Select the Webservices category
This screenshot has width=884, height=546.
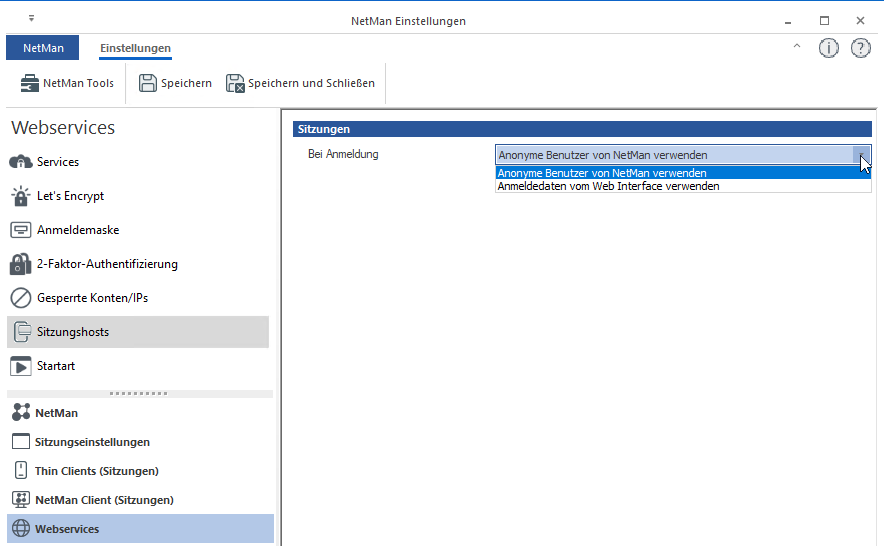coord(140,529)
